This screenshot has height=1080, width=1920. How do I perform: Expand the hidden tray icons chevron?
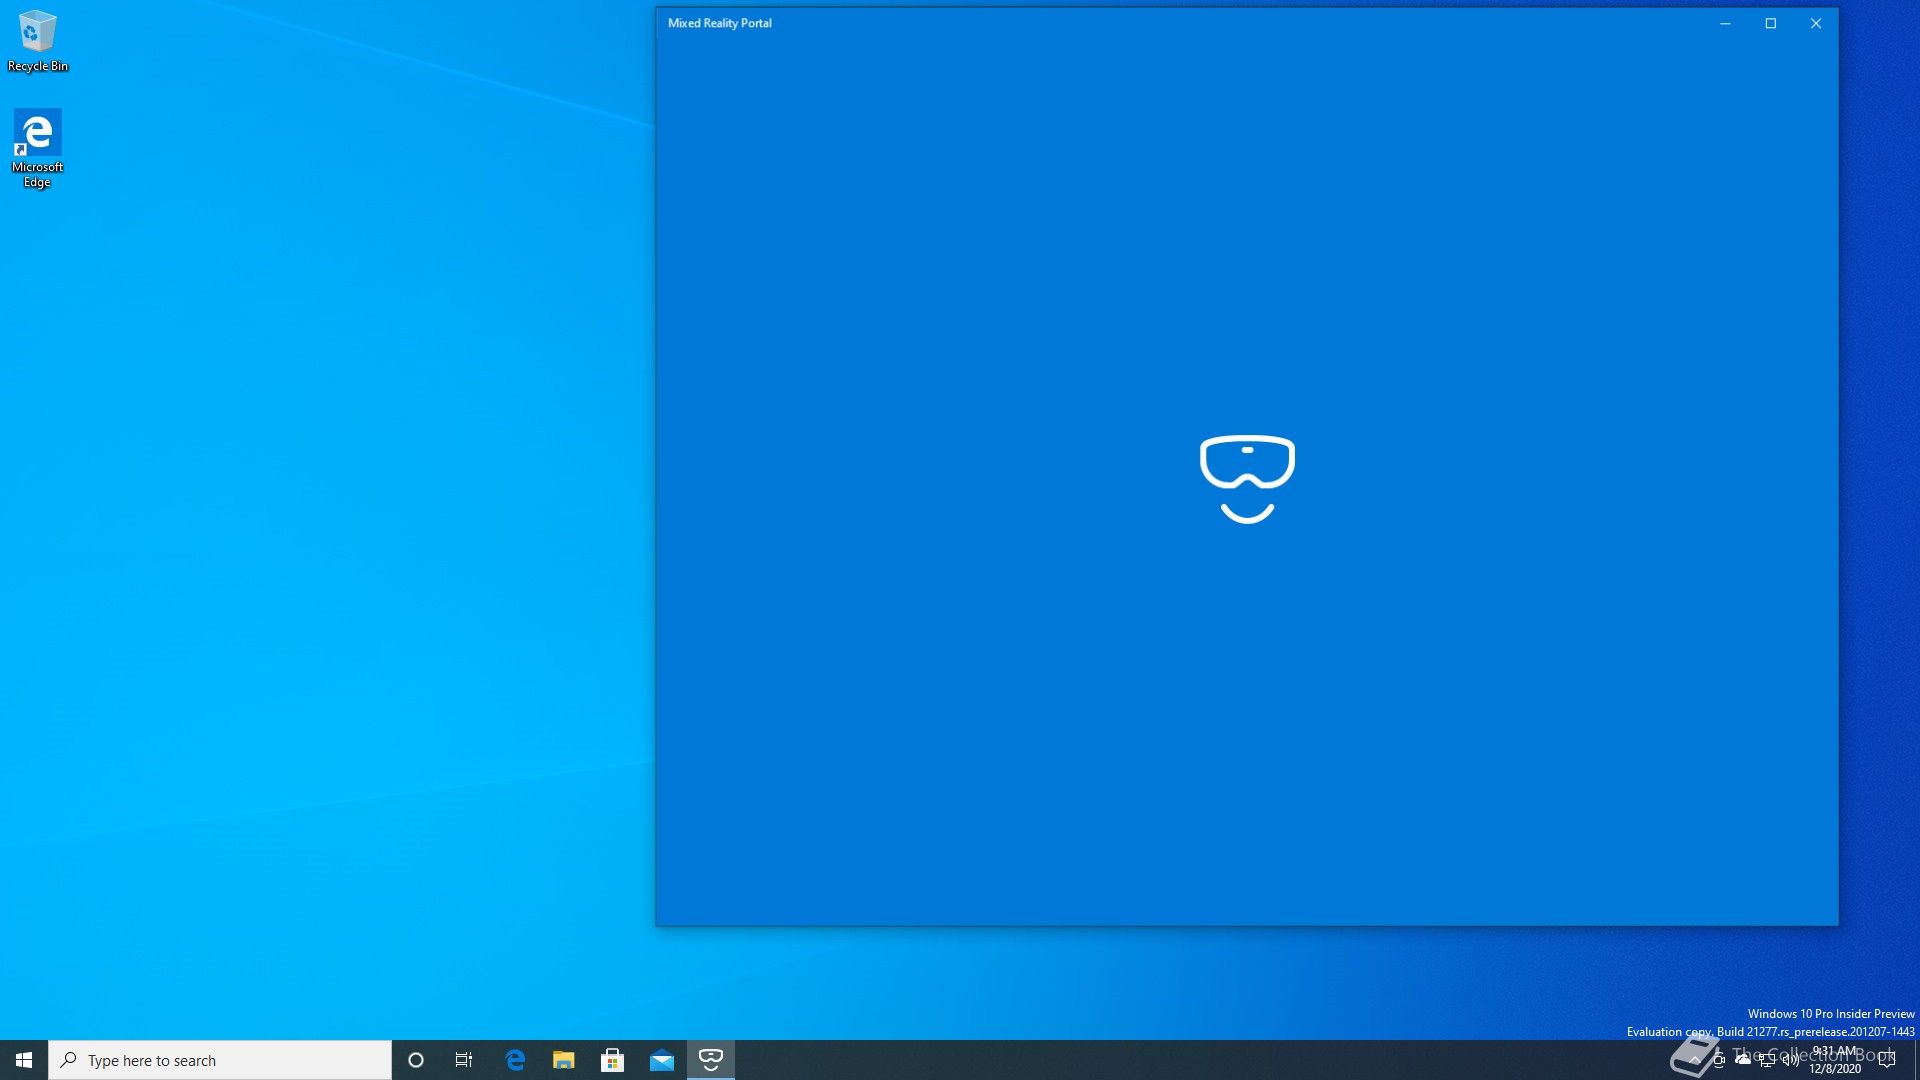point(1695,1060)
